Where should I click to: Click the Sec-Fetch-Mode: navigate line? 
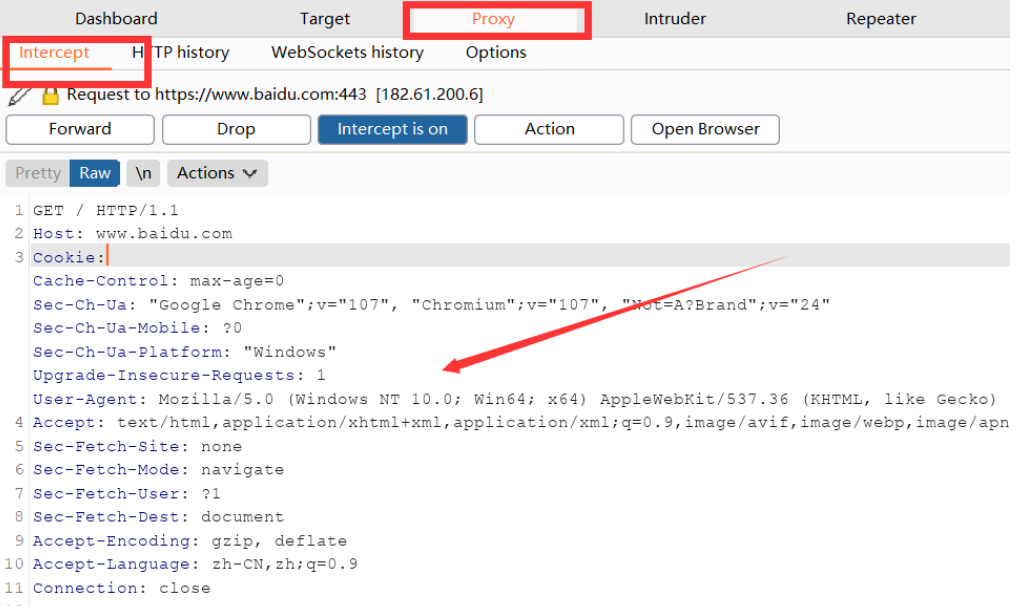coord(158,470)
